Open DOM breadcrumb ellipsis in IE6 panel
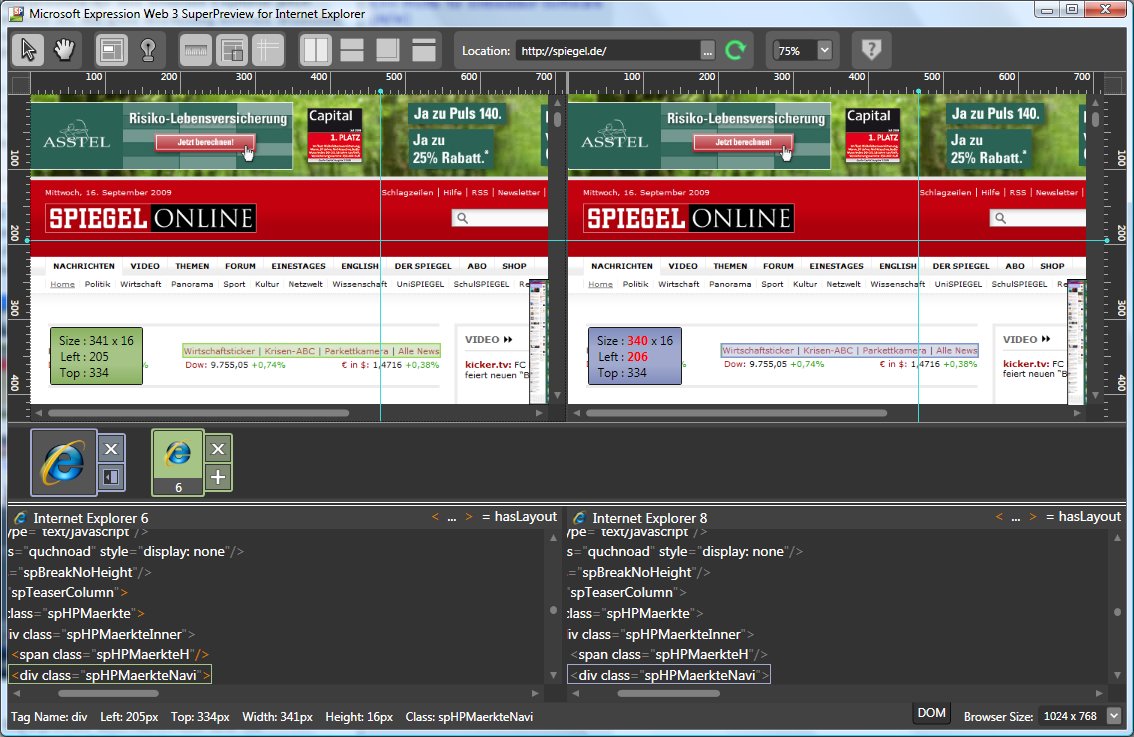Screen dimensions: 1134x737 pyautogui.click(x=452, y=518)
